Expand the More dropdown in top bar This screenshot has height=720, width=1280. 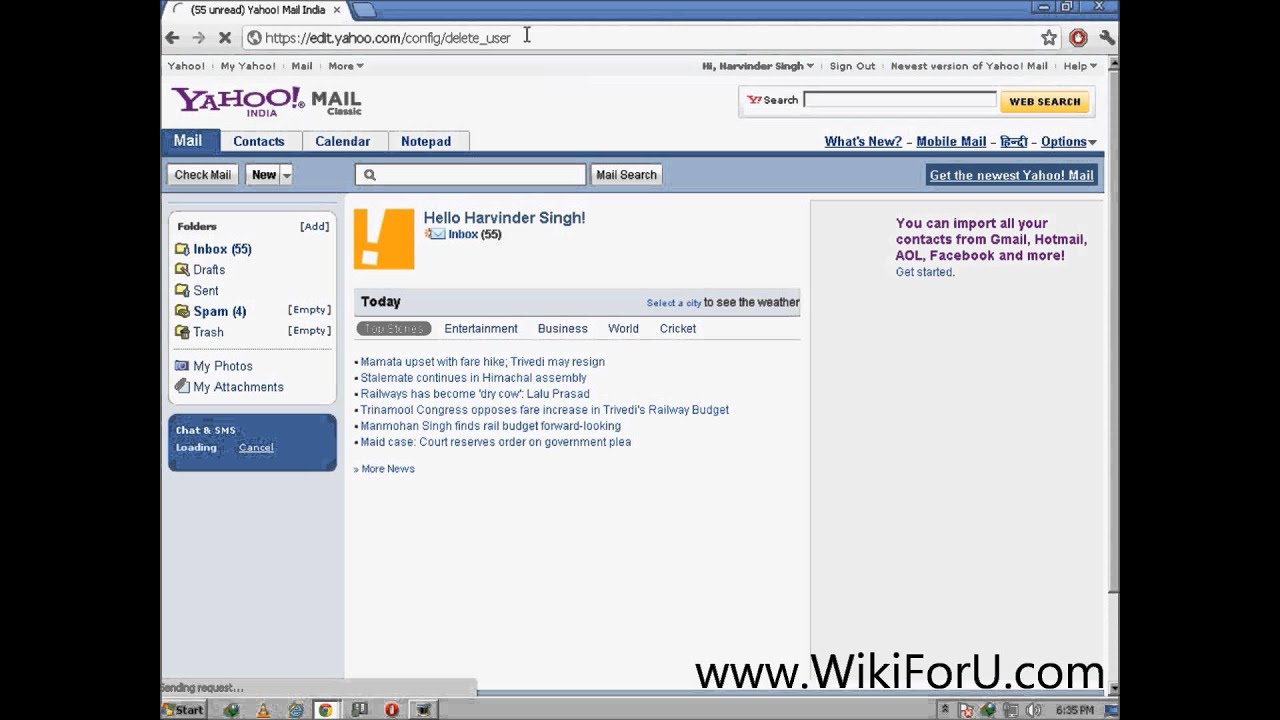tap(346, 66)
